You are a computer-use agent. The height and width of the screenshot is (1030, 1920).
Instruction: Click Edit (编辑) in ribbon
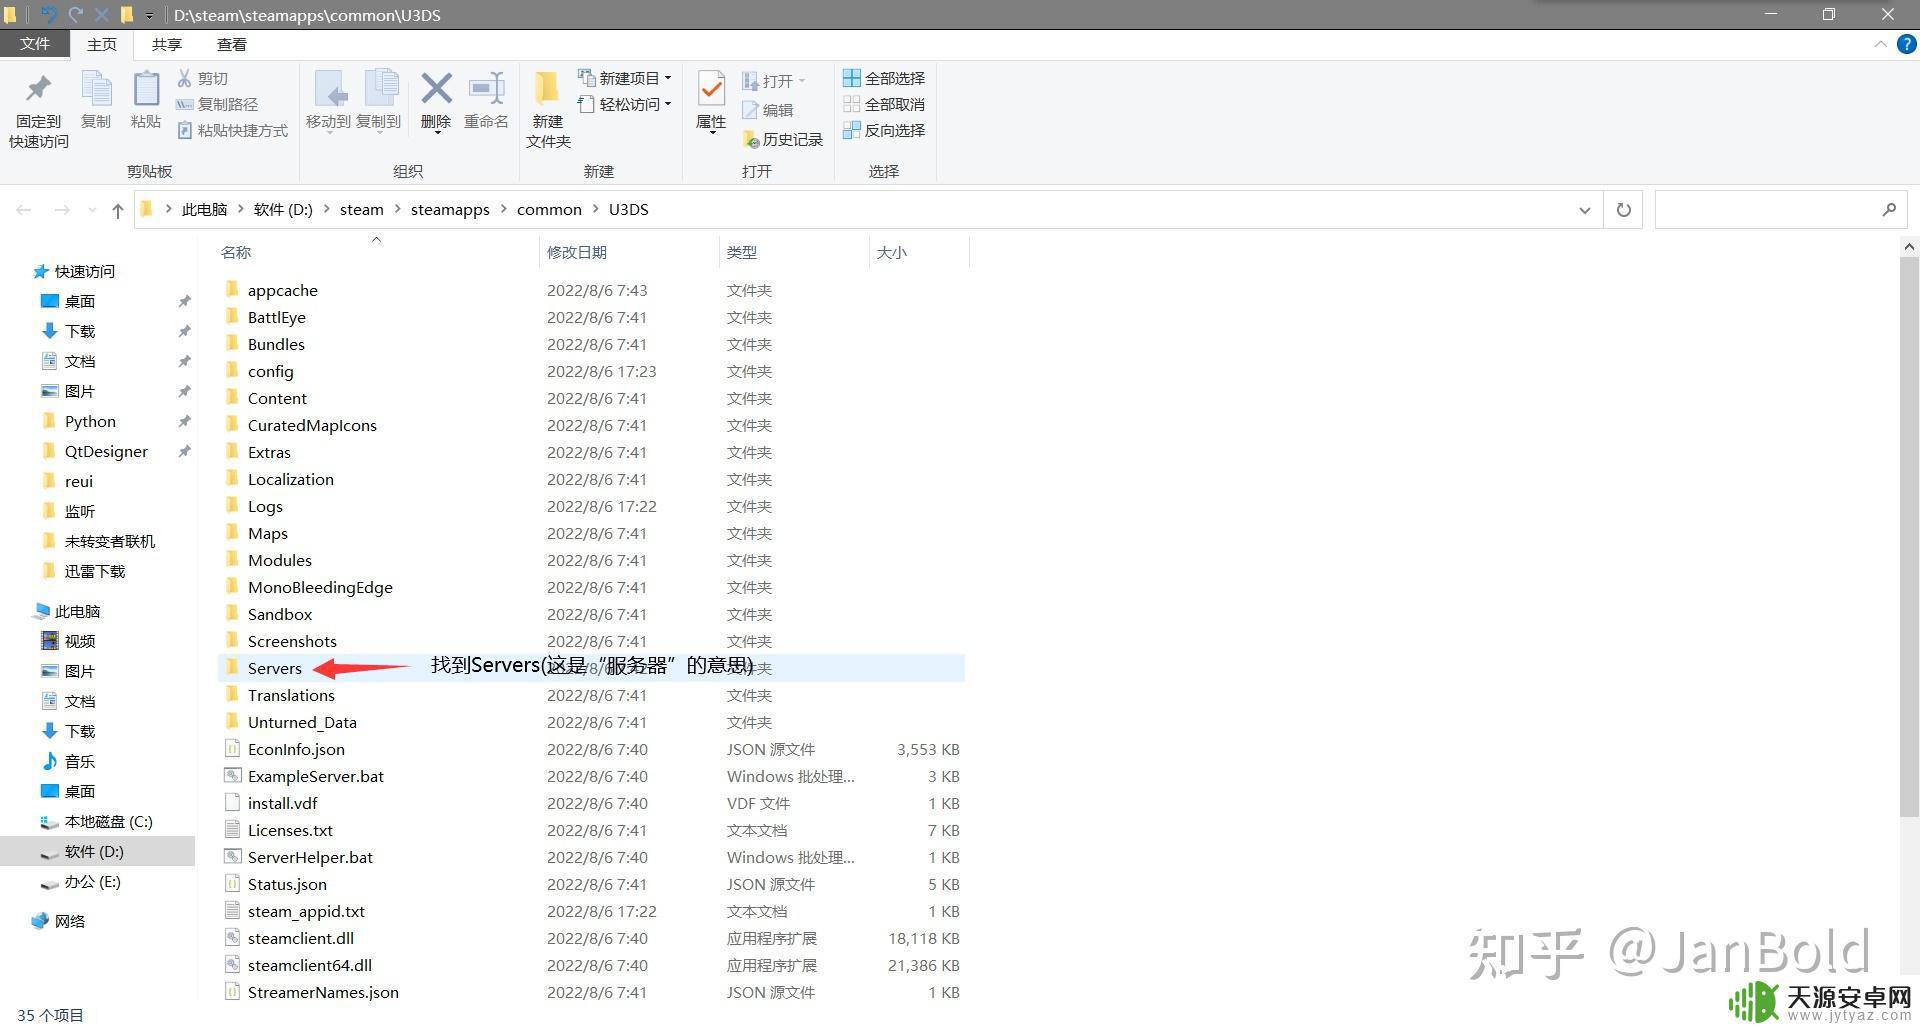(768, 110)
